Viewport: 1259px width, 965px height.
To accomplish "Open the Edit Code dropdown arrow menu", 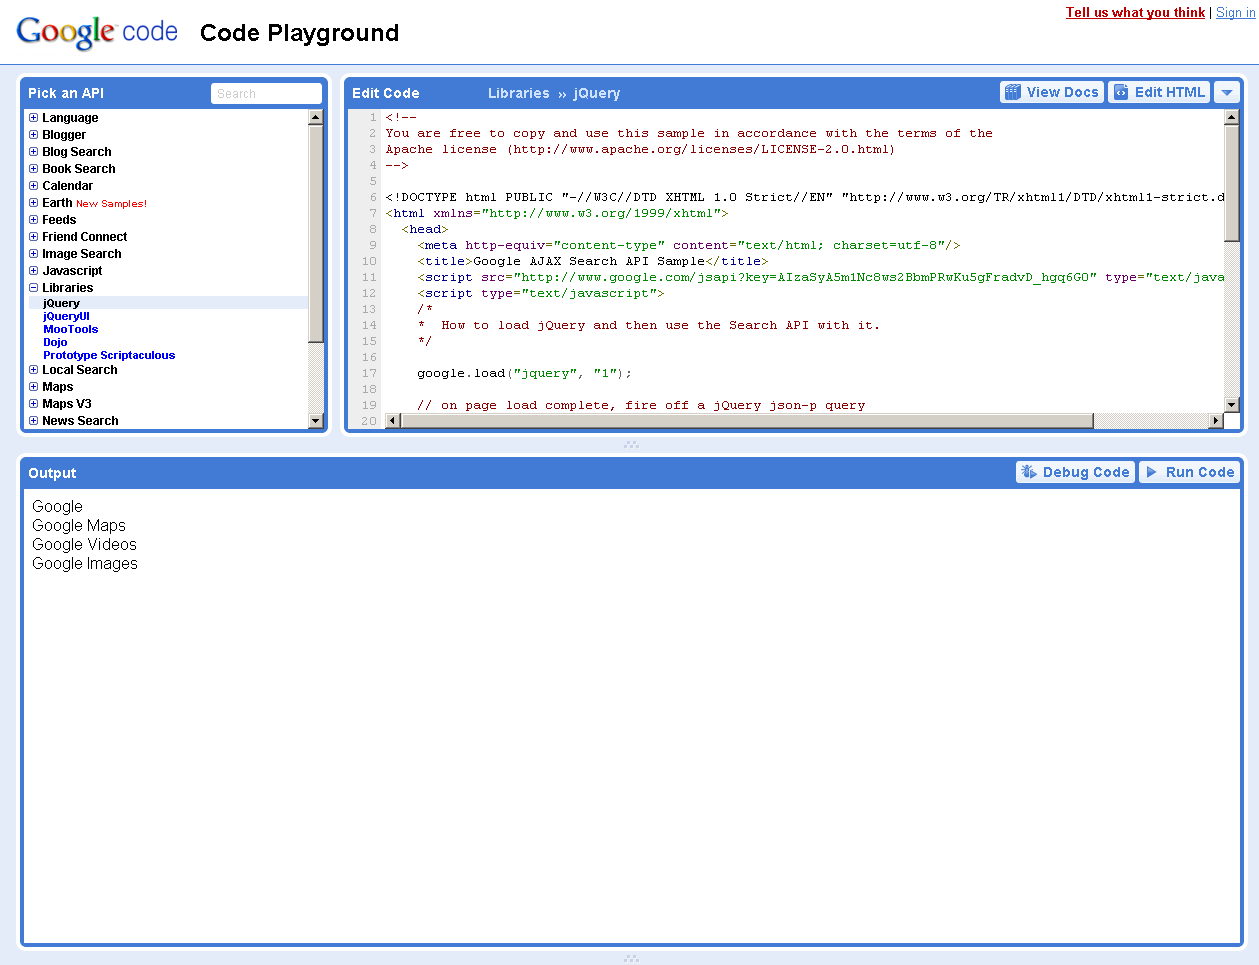I will pyautogui.click(x=1227, y=92).
